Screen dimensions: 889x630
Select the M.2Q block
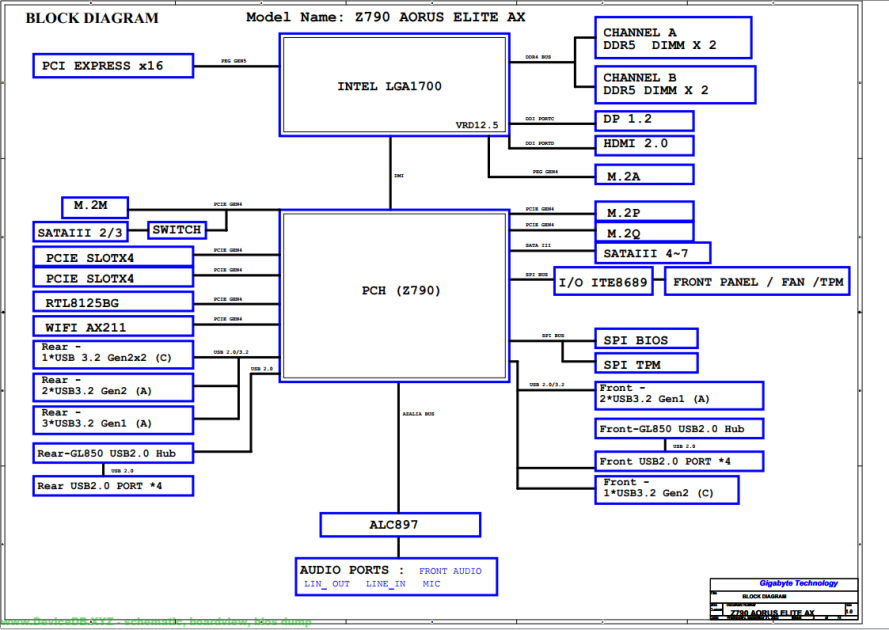point(644,232)
